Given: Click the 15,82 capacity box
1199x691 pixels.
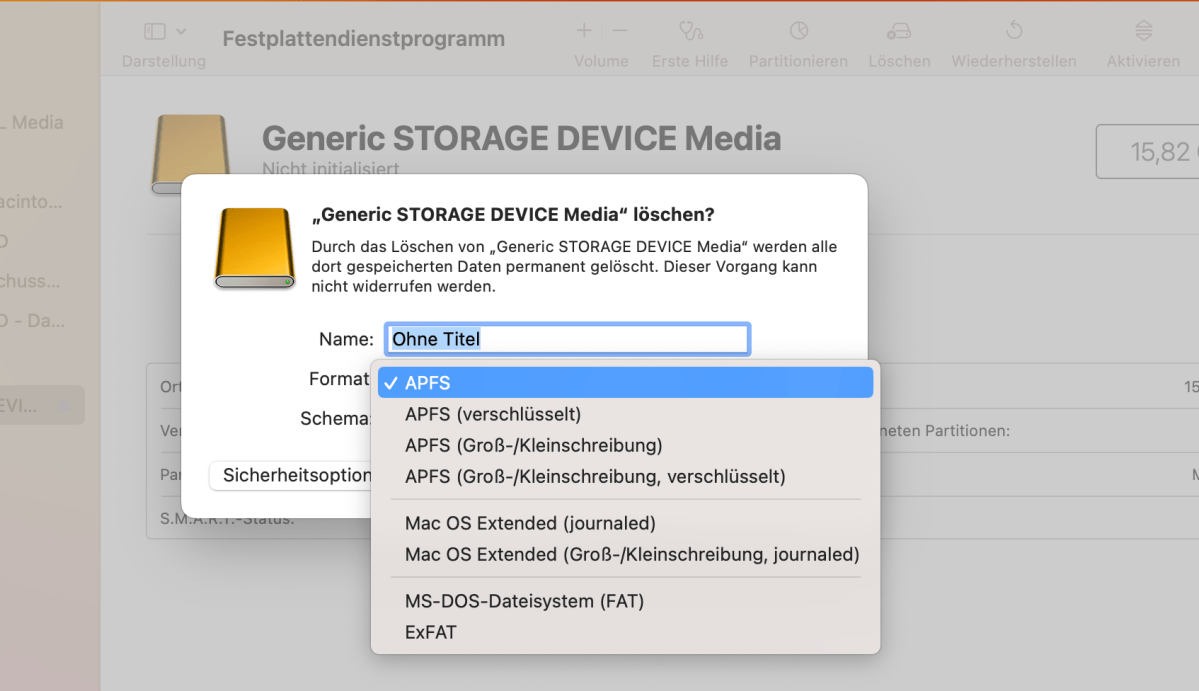Looking at the screenshot, I should pos(1147,151).
